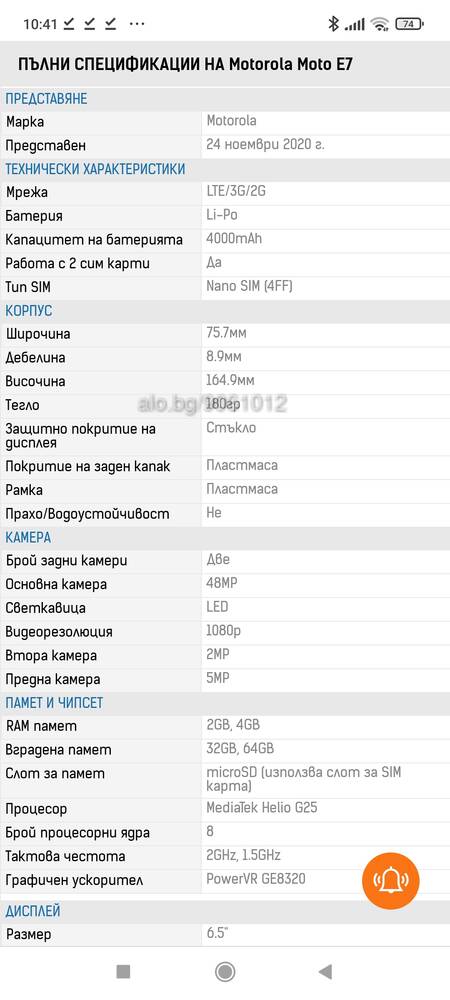Screen dimensions: 450x1000
Task: Tap the ДИСПЛЕЙ section header
Action: [x=33, y=910]
